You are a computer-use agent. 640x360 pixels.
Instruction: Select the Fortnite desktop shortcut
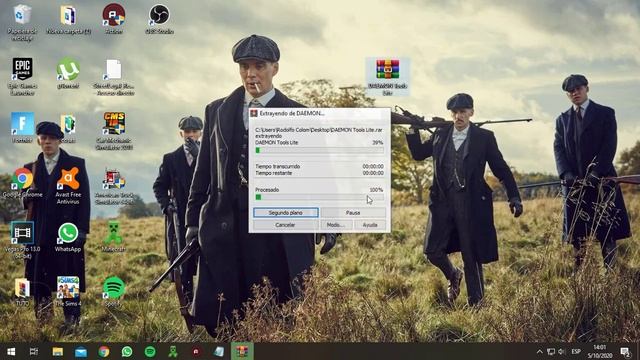(22, 127)
